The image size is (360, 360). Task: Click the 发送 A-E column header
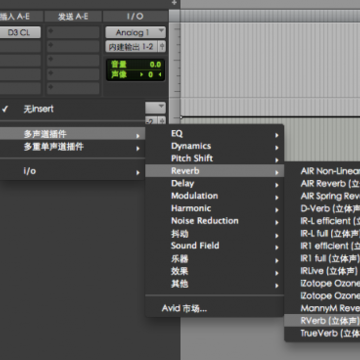coord(73,17)
